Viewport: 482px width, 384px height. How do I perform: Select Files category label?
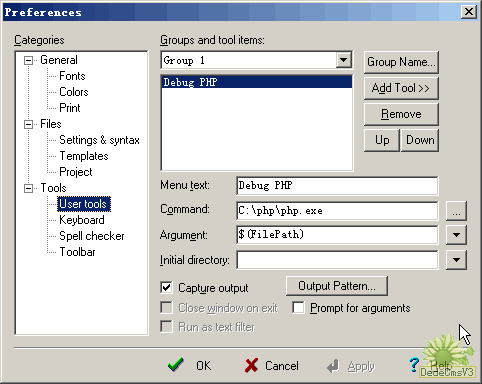(x=51, y=124)
